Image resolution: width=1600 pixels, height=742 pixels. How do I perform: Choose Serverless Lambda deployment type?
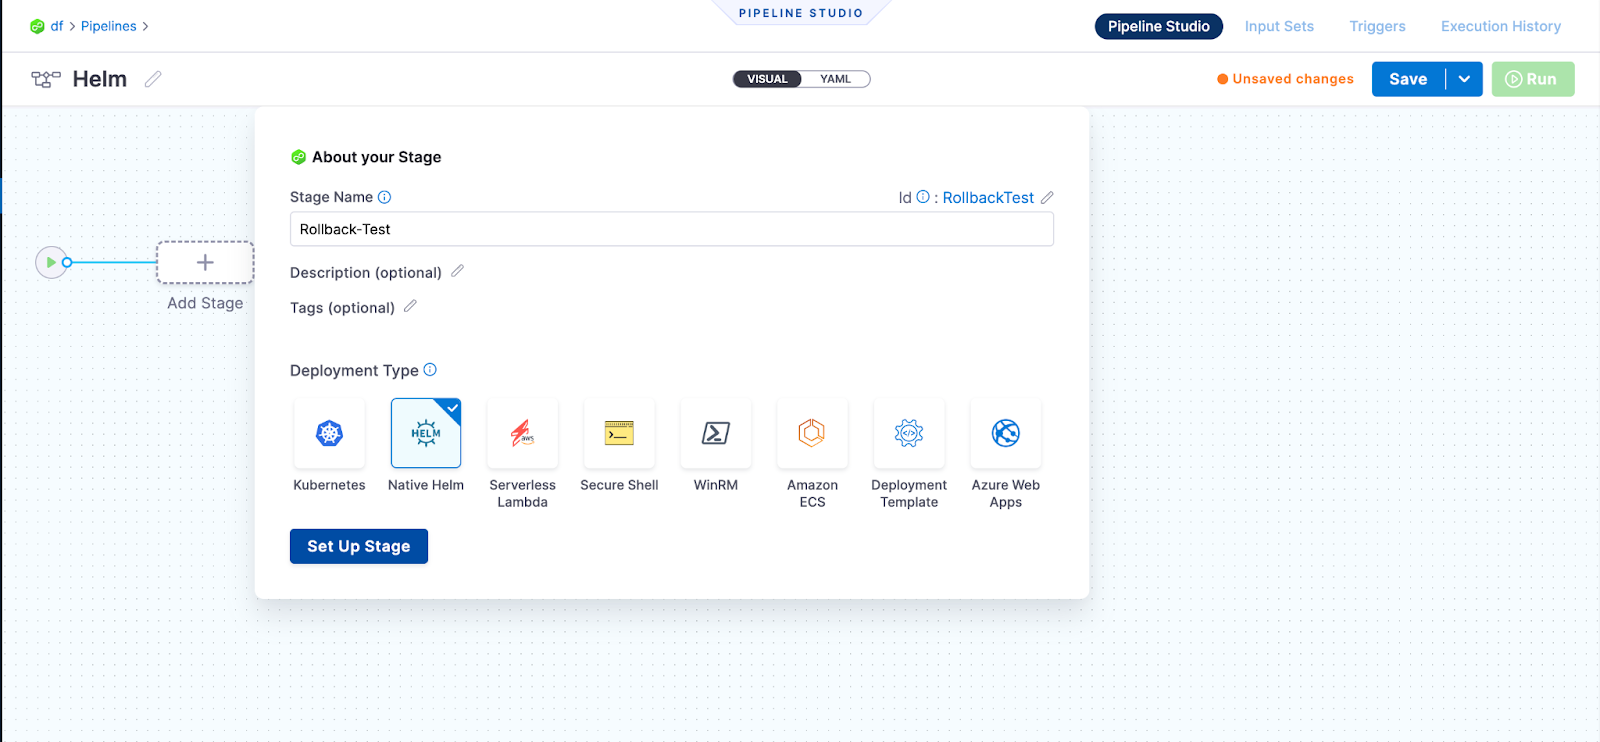522,433
